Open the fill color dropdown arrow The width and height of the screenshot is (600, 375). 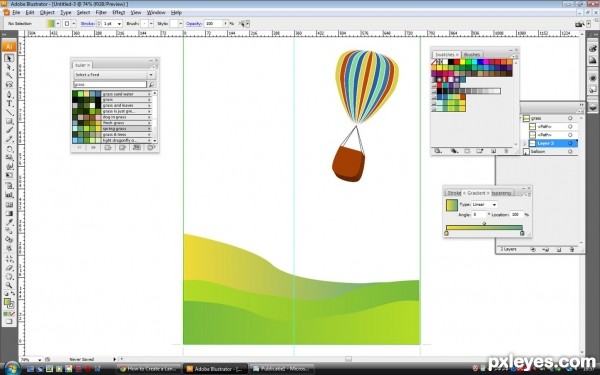pyautogui.click(x=58, y=24)
